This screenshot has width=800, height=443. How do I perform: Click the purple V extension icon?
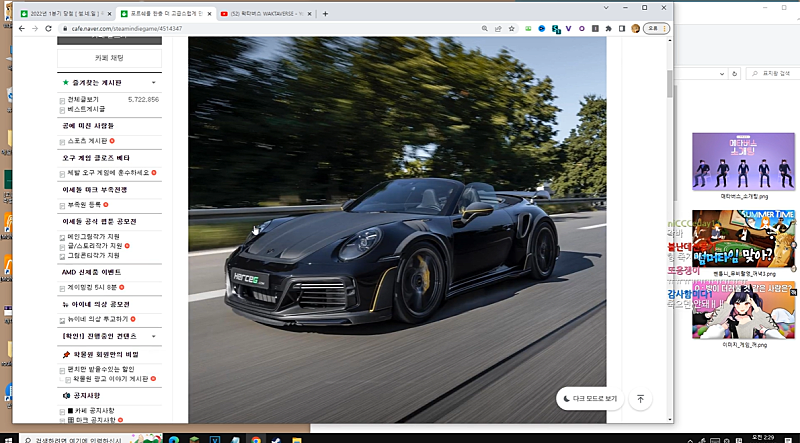(x=568, y=29)
